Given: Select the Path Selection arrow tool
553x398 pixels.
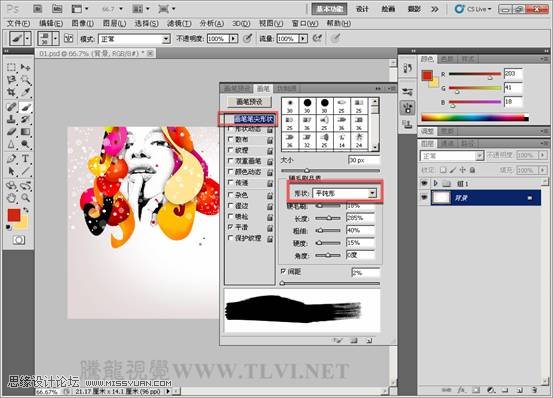Looking at the screenshot, I should click(11, 171).
